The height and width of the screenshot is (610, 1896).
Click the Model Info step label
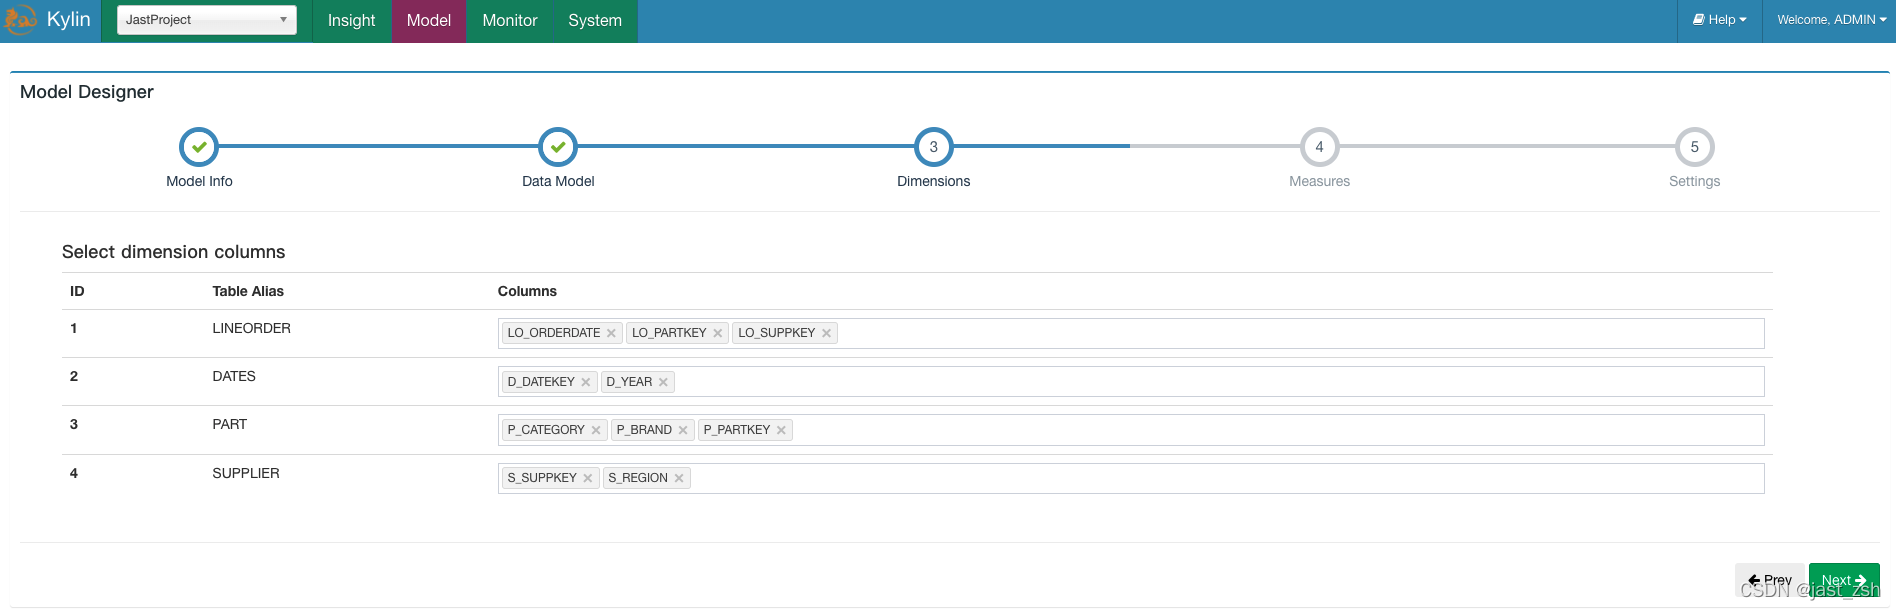[199, 181]
